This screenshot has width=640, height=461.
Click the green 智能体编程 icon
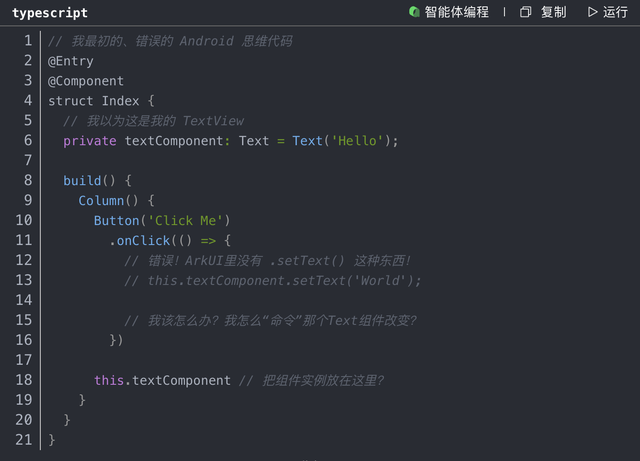coord(414,12)
